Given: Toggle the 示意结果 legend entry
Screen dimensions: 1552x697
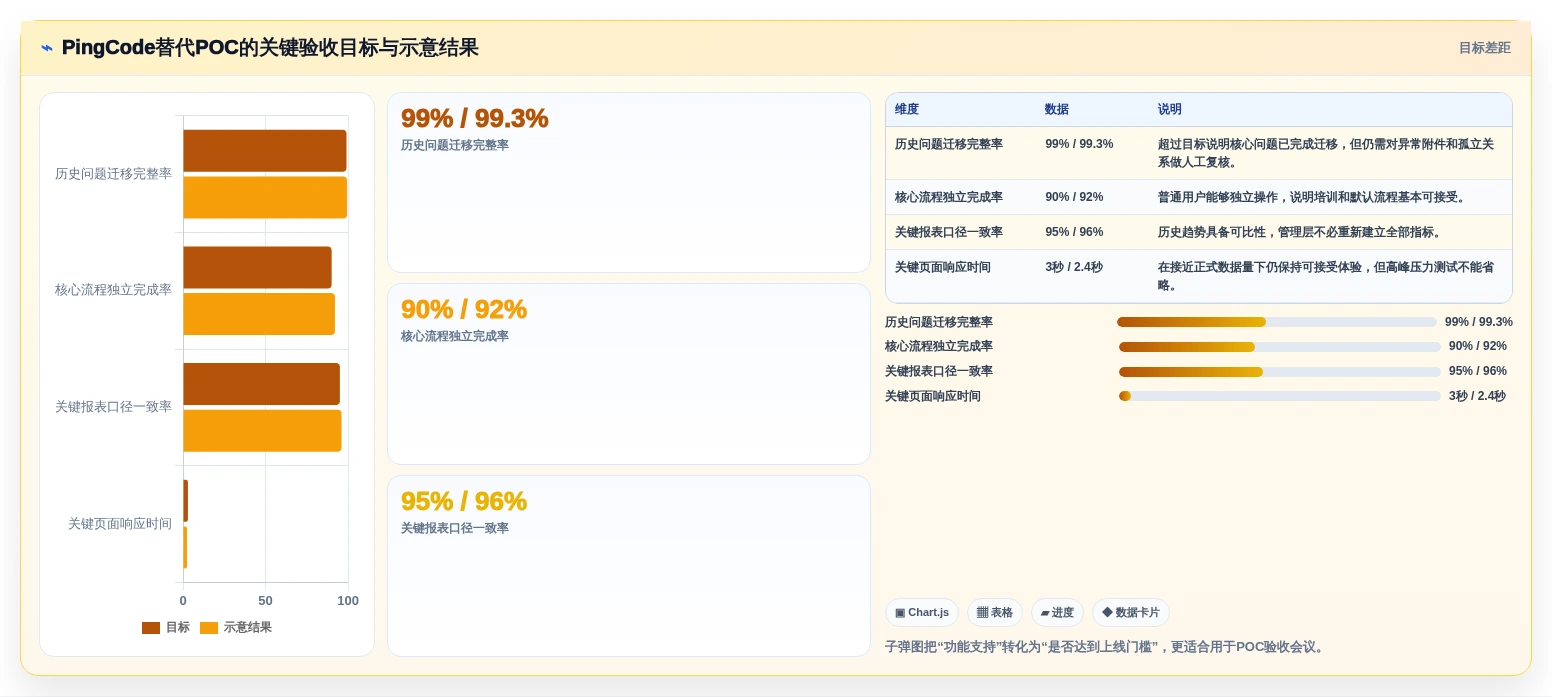Looking at the screenshot, I should [236, 628].
